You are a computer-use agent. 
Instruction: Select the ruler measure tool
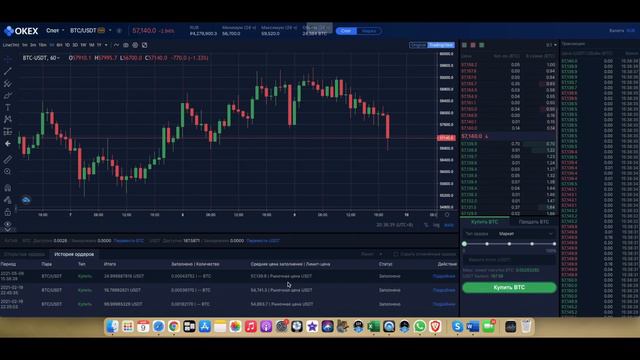pyautogui.click(x=7, y=160)
